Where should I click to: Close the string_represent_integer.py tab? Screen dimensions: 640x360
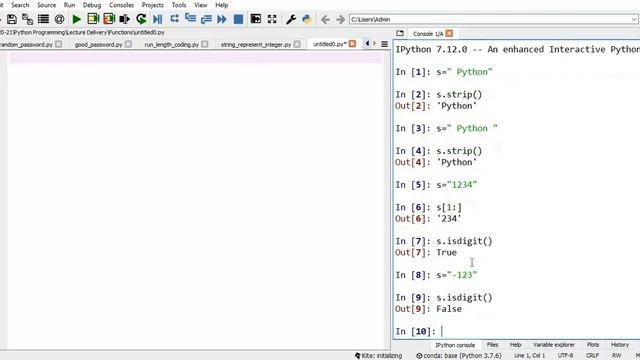297,44
